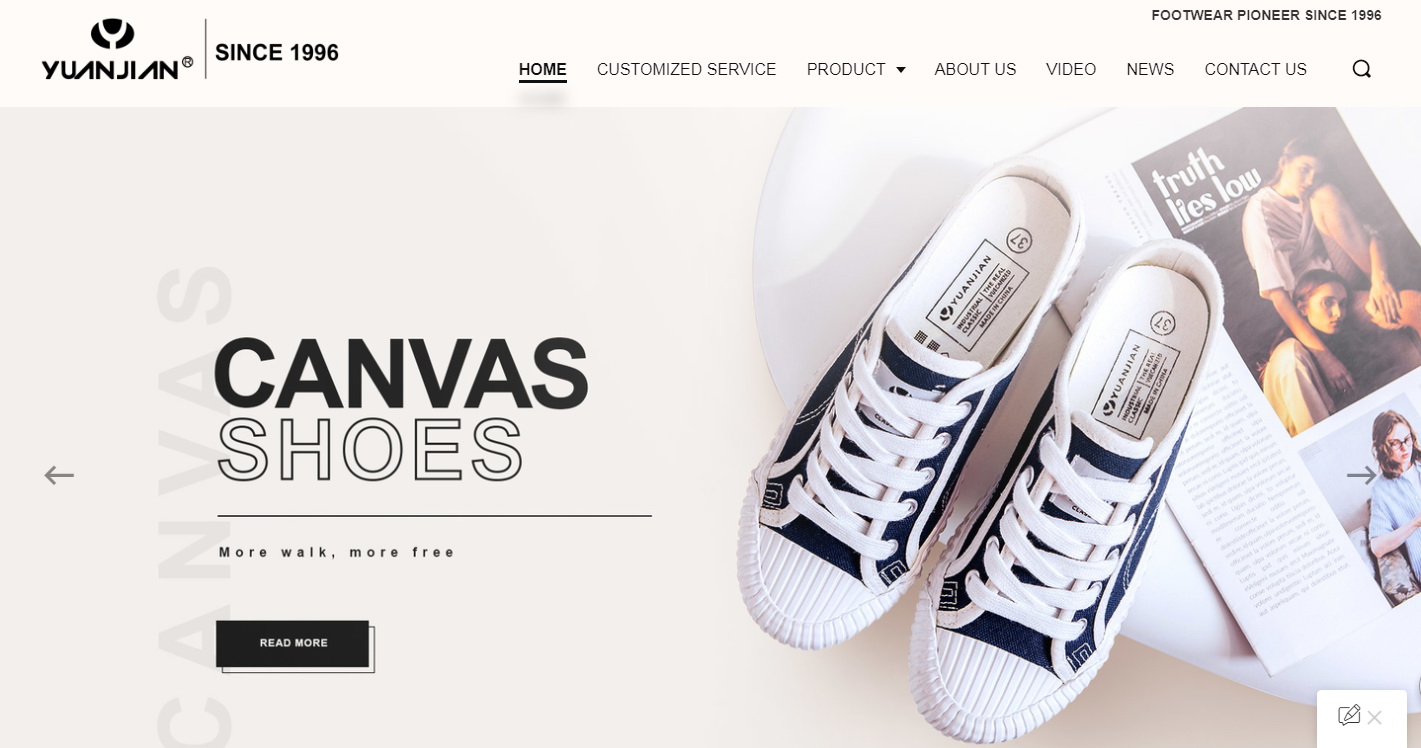Go to previous slide arrow
Viewport: 1421px width, 748px height.
[x=59, y=475]
